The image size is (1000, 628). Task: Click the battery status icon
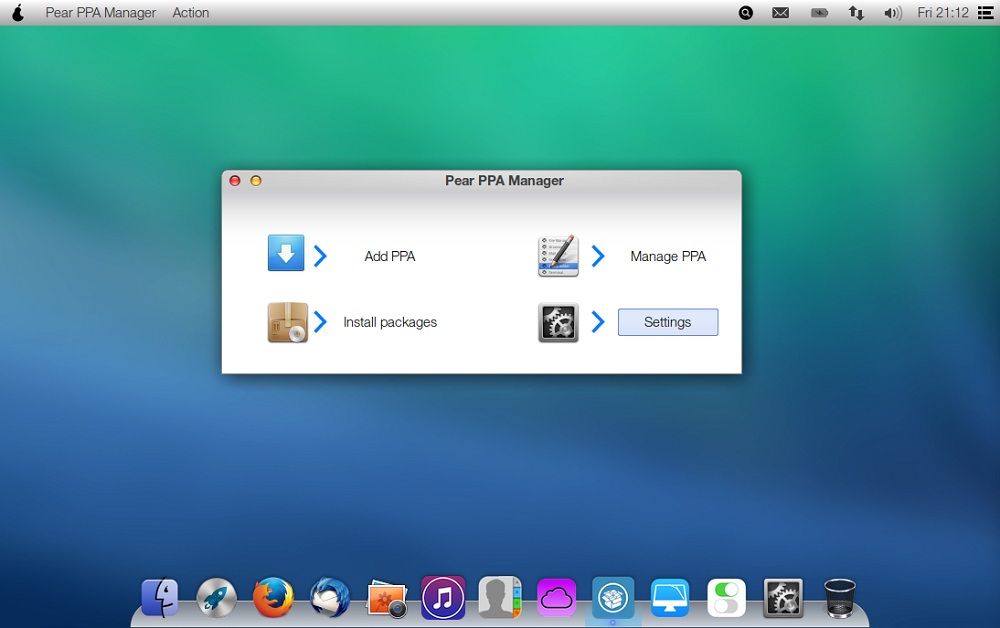[819, 13]
